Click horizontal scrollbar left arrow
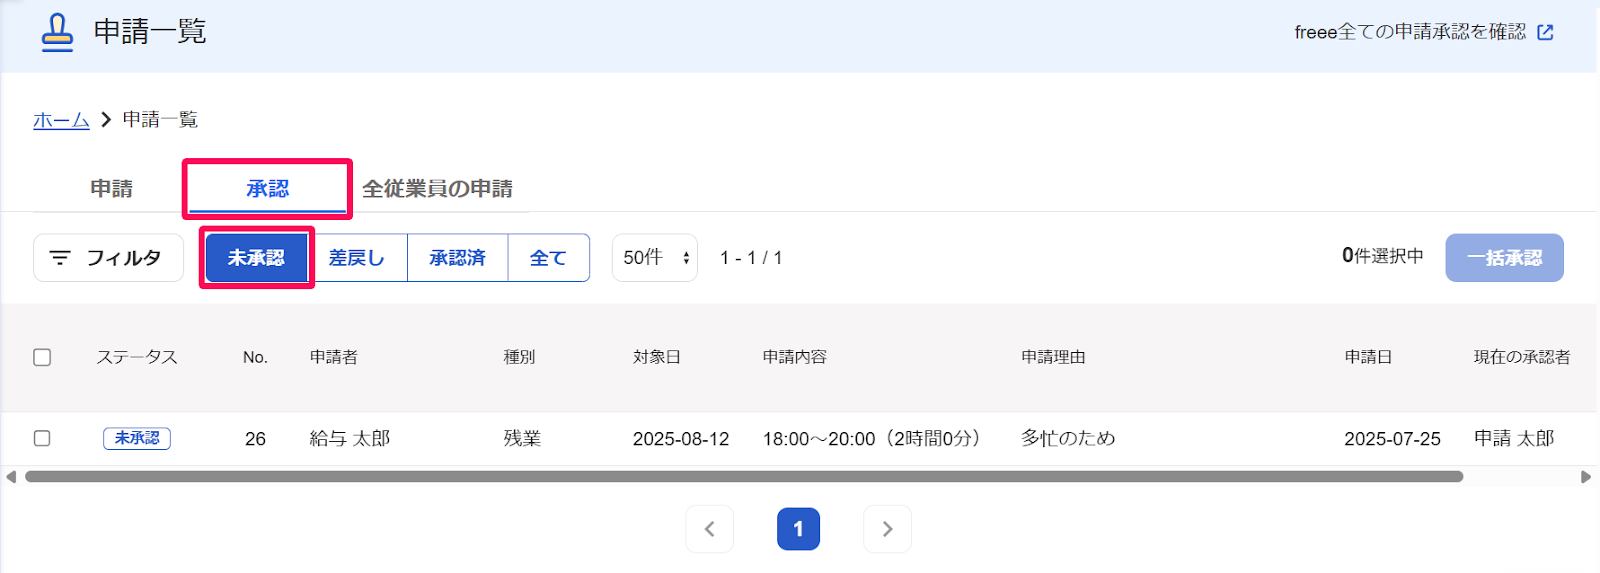1600x573 pixels. [x=11, y=477]
